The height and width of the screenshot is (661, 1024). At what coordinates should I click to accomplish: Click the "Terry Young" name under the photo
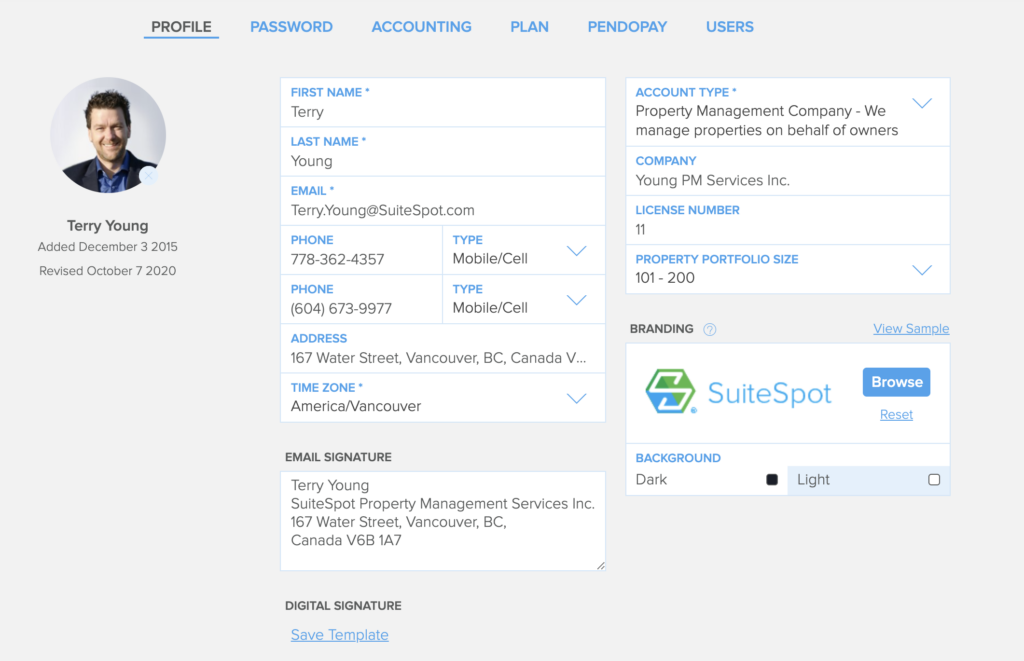(x=108, y=226)
